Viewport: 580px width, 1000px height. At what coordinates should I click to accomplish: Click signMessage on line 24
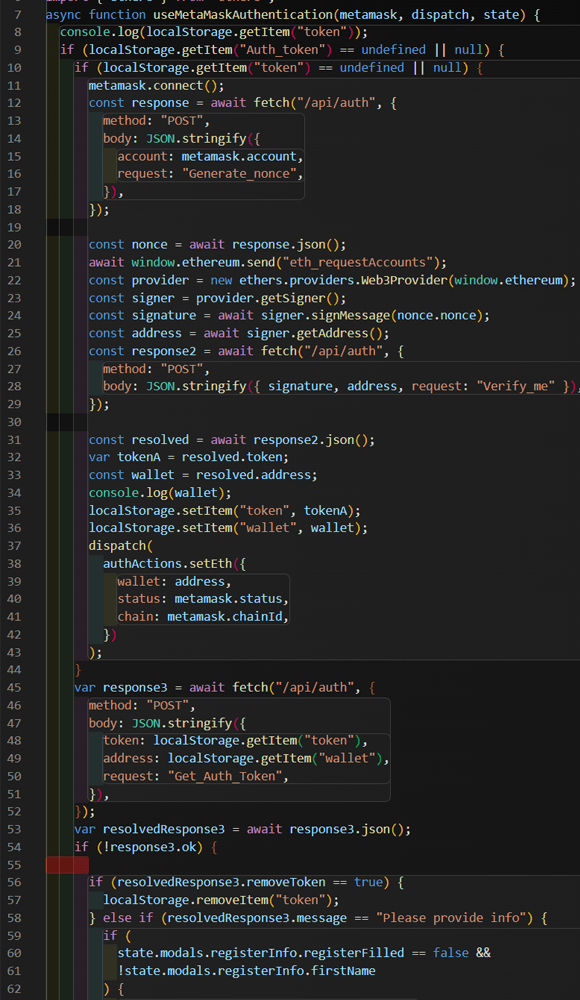pyautogui.click(x=353, y=315)
